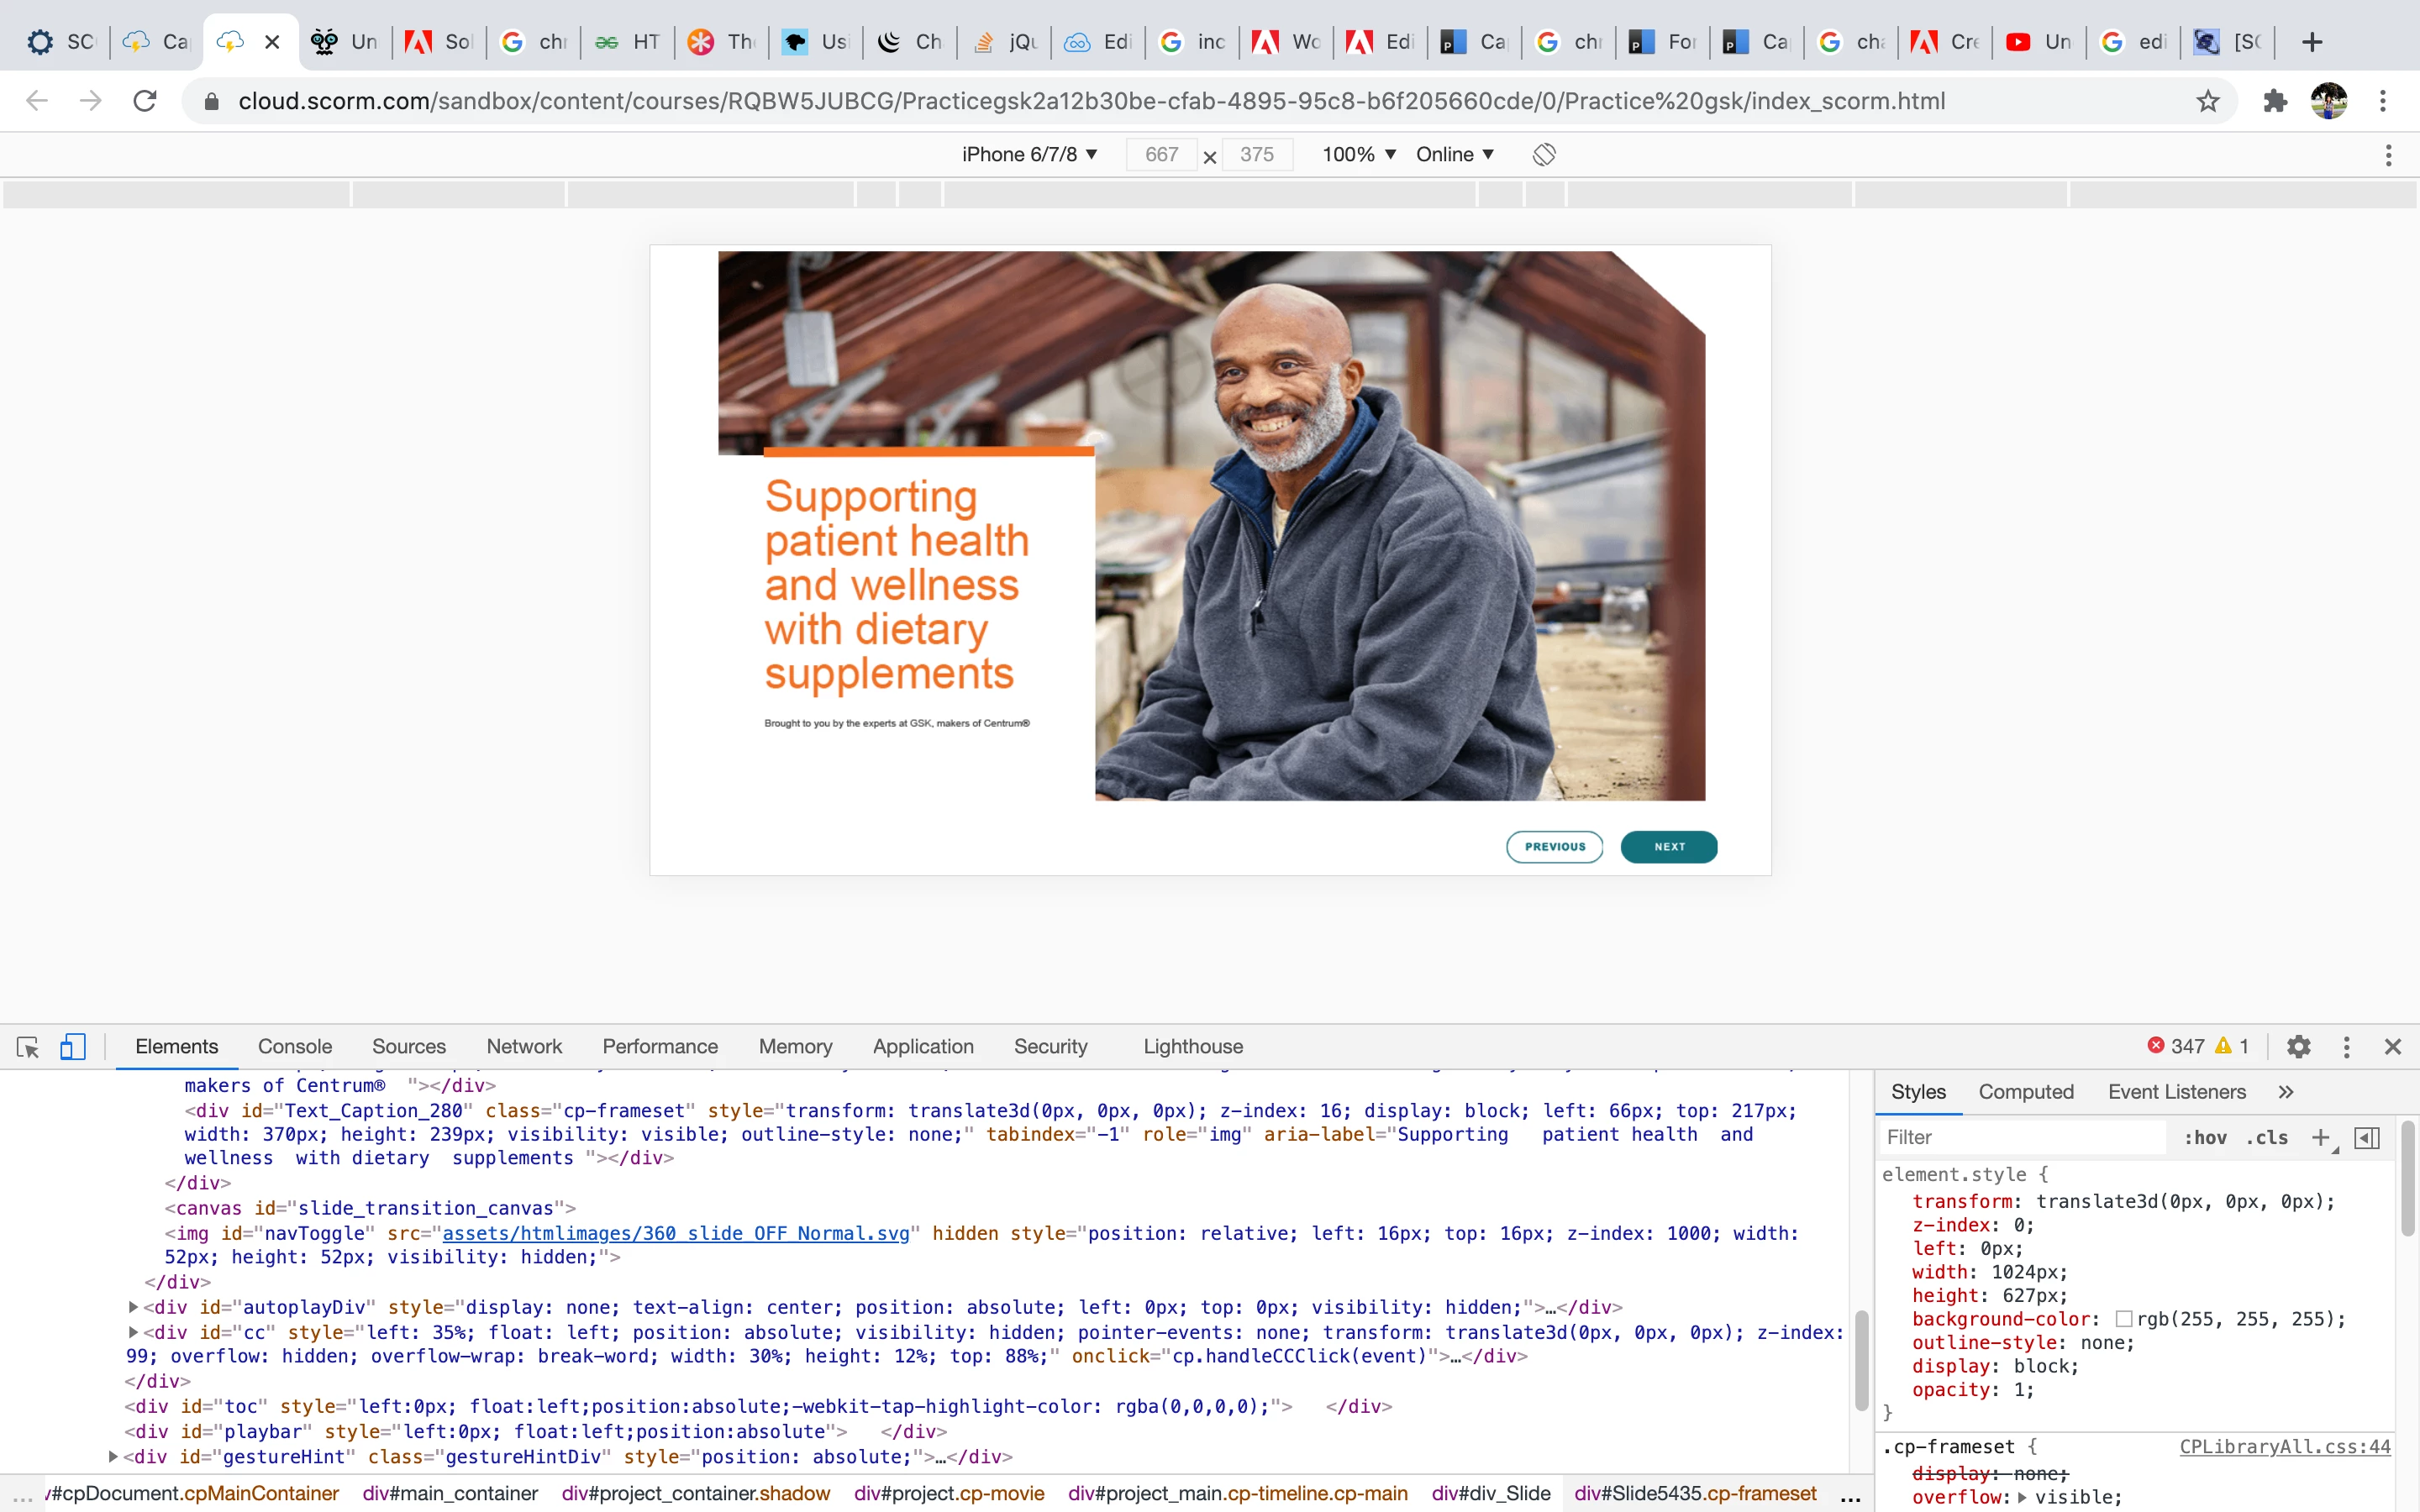2420x1512 pixels.
Task: Toggle the :hov element state panel
Action: [2205, 1137]
